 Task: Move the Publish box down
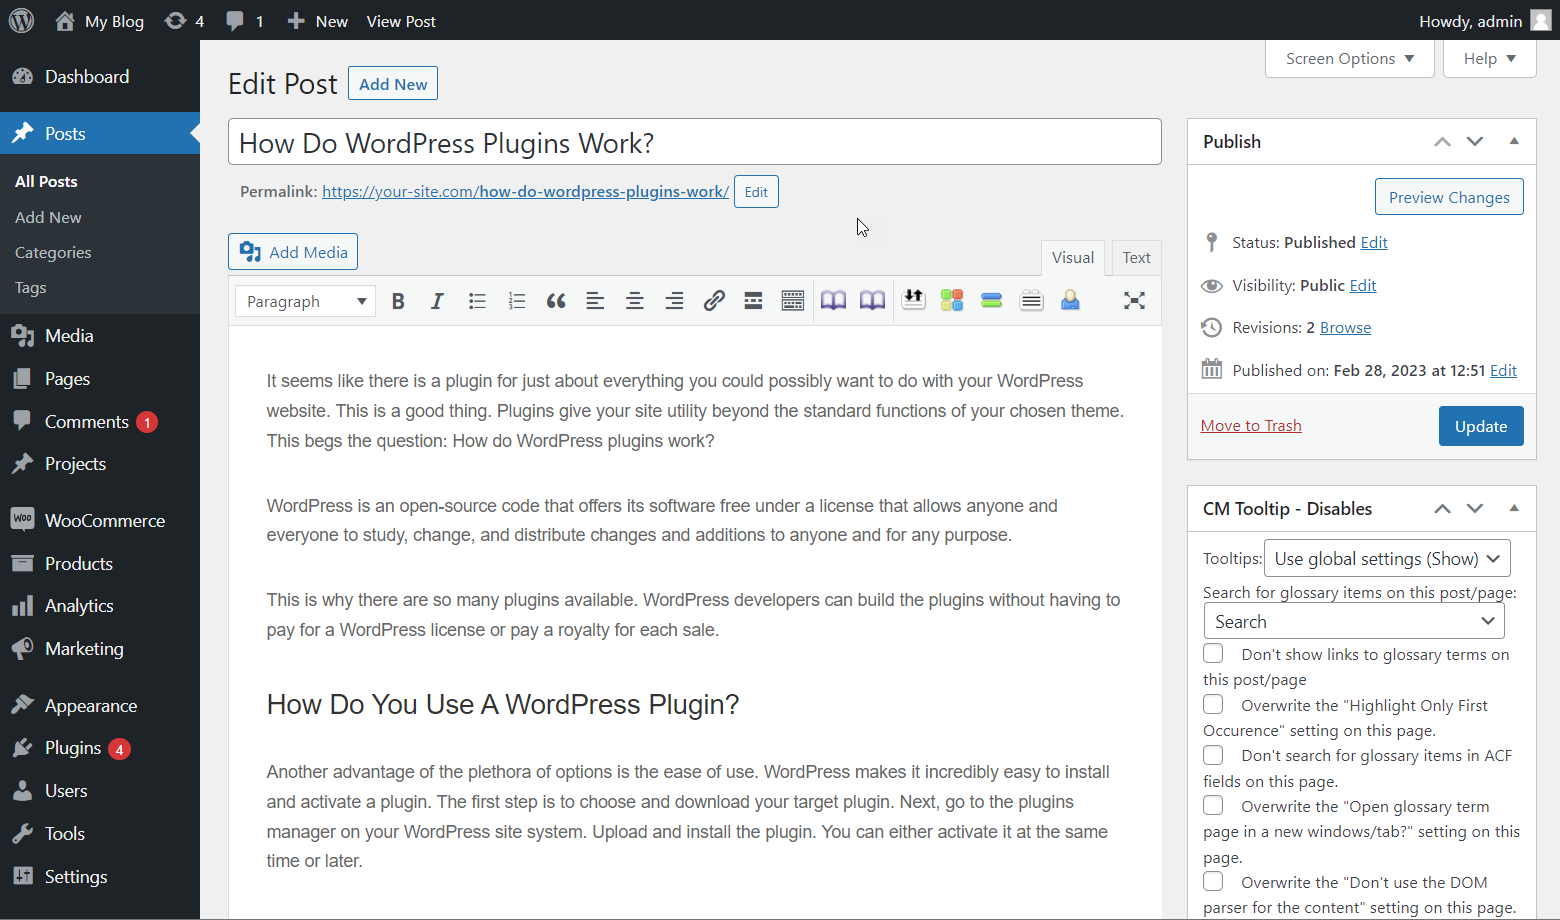pos(1475,142)
